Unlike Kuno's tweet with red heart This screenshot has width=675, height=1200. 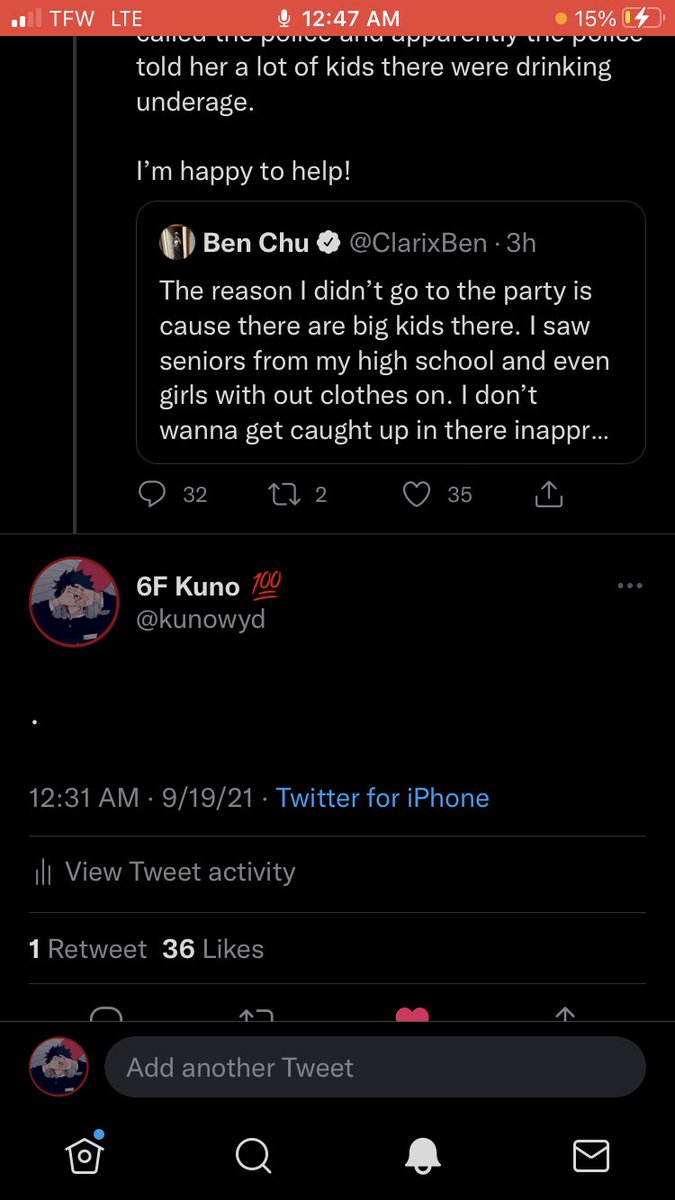[x=412, y=1014]
